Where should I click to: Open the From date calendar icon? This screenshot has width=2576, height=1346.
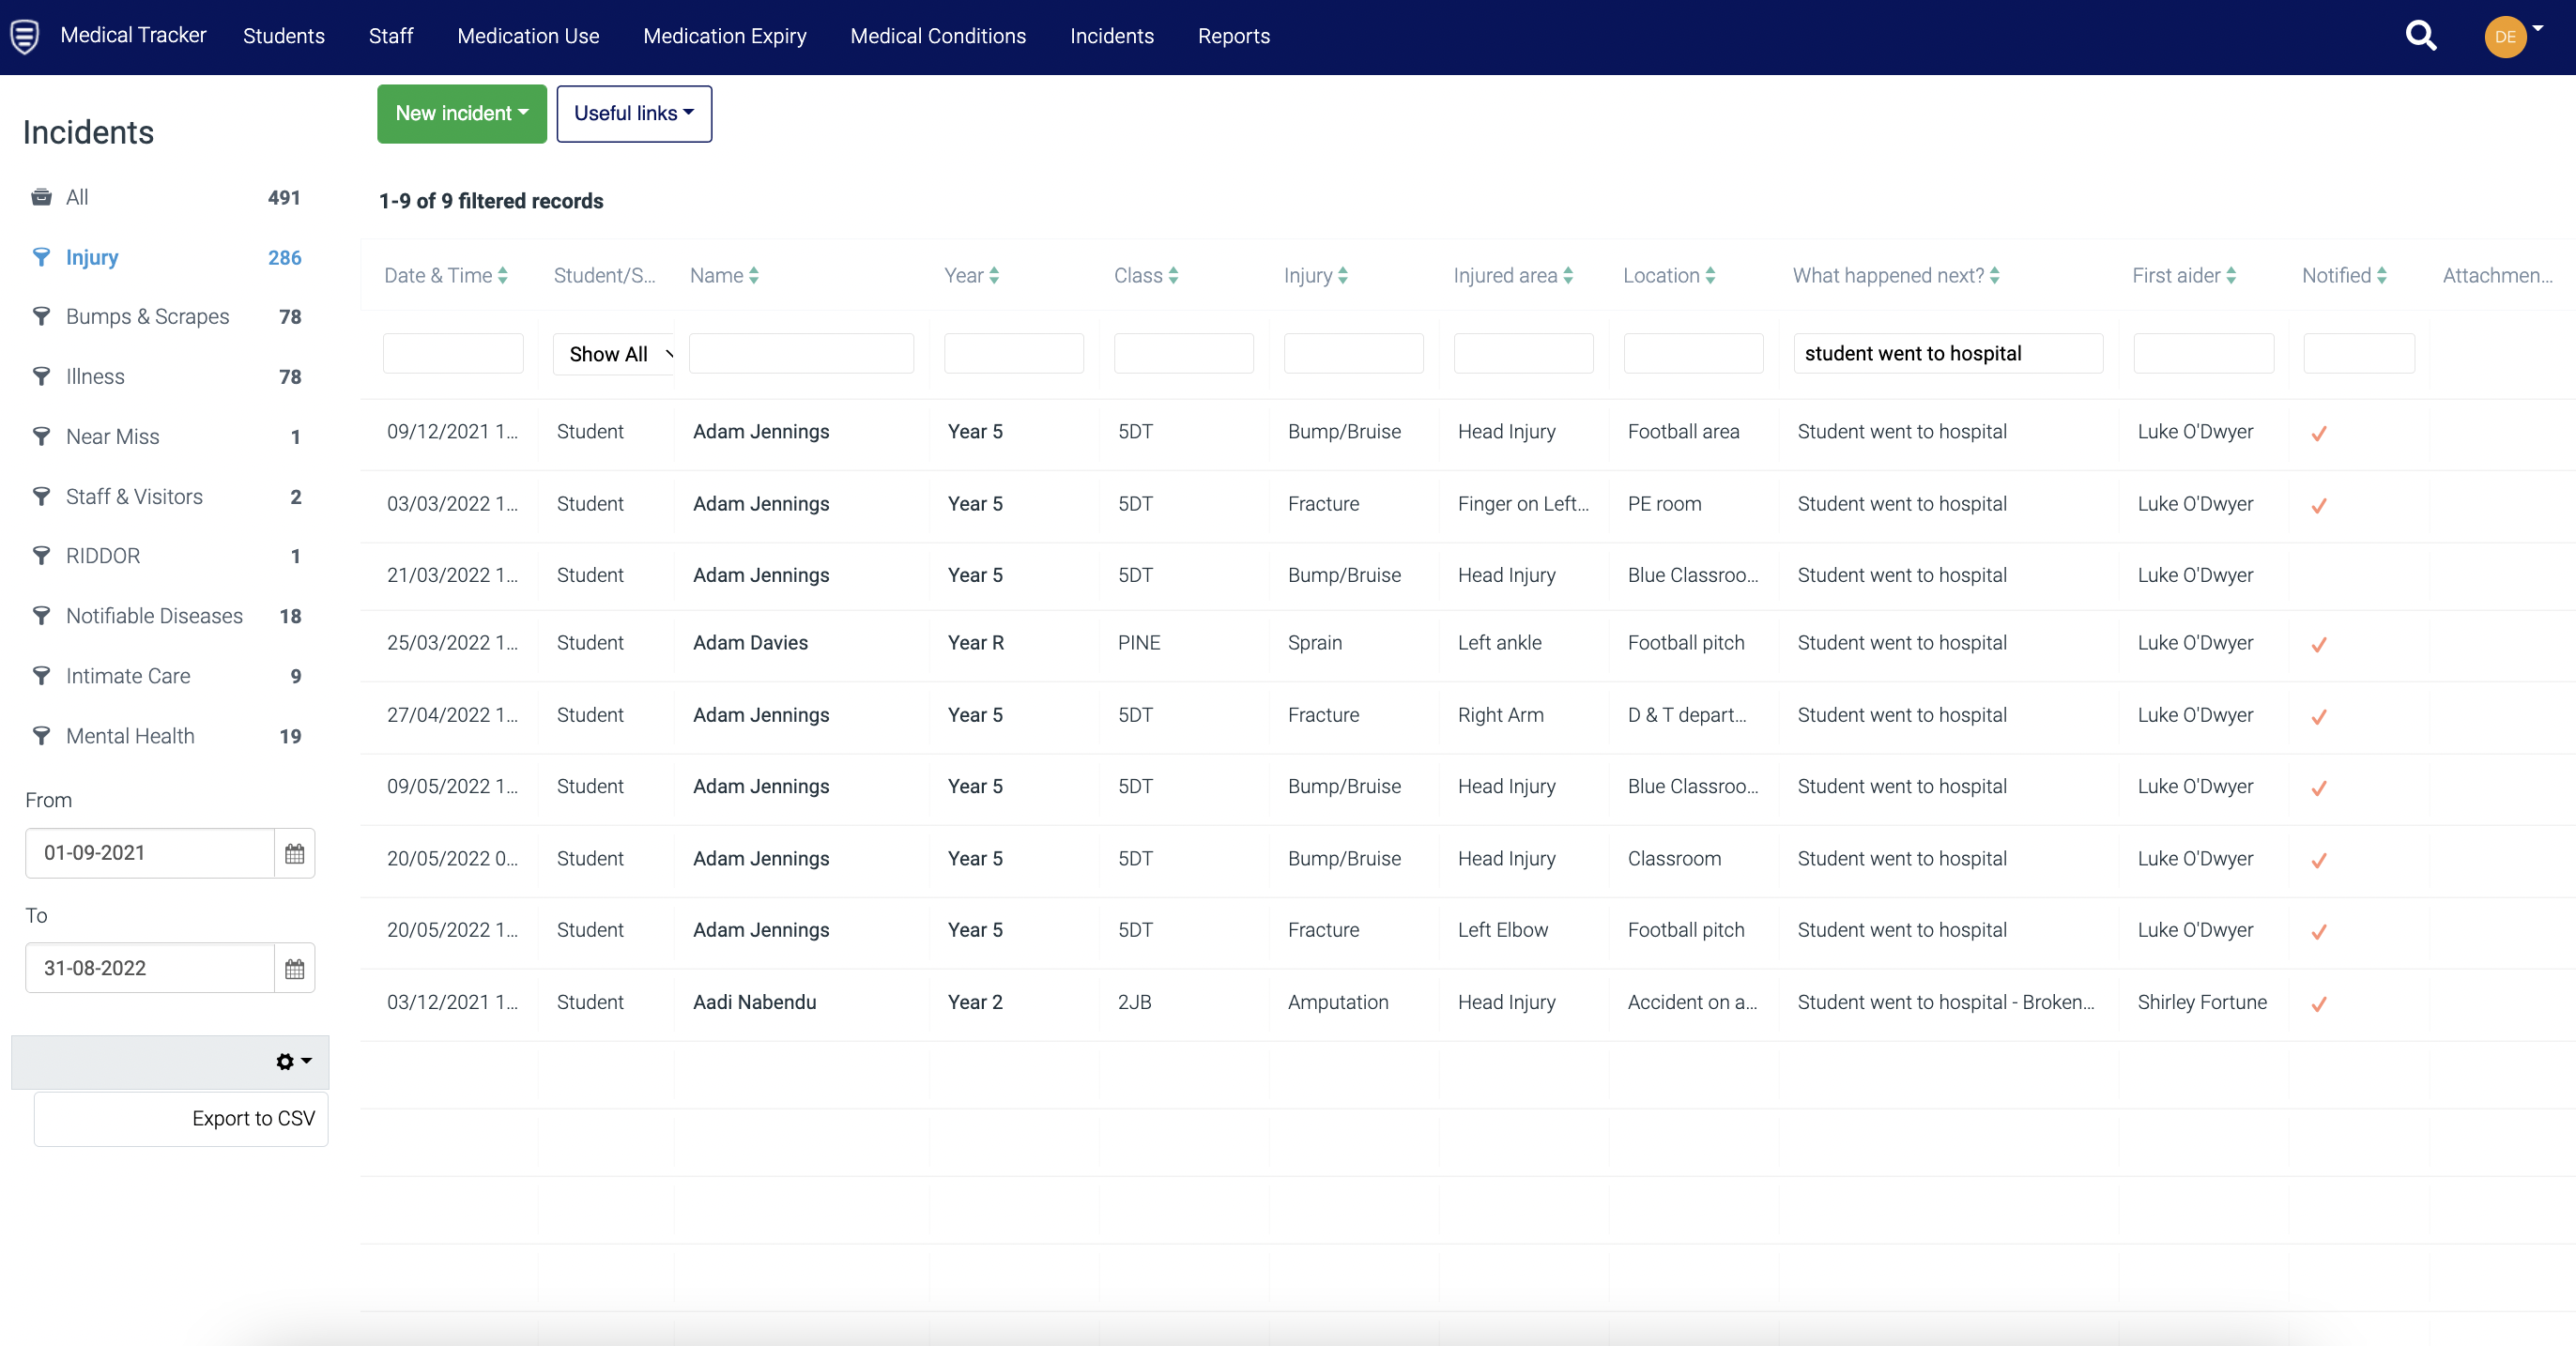[294, 853]
